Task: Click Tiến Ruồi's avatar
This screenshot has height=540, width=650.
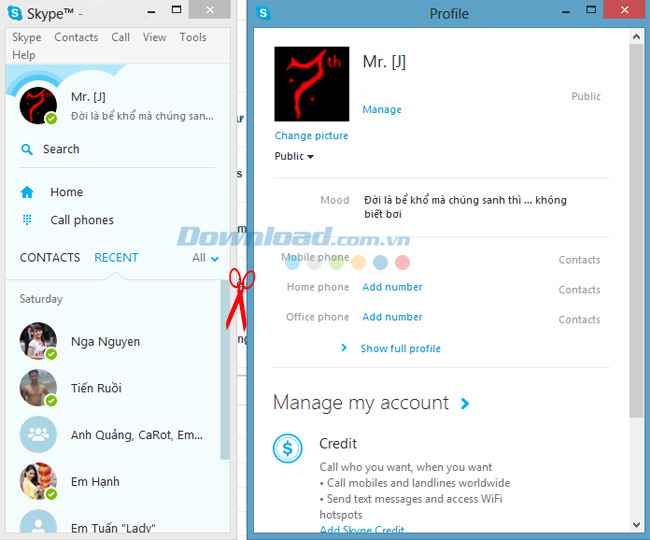Action: pos(38,388)
